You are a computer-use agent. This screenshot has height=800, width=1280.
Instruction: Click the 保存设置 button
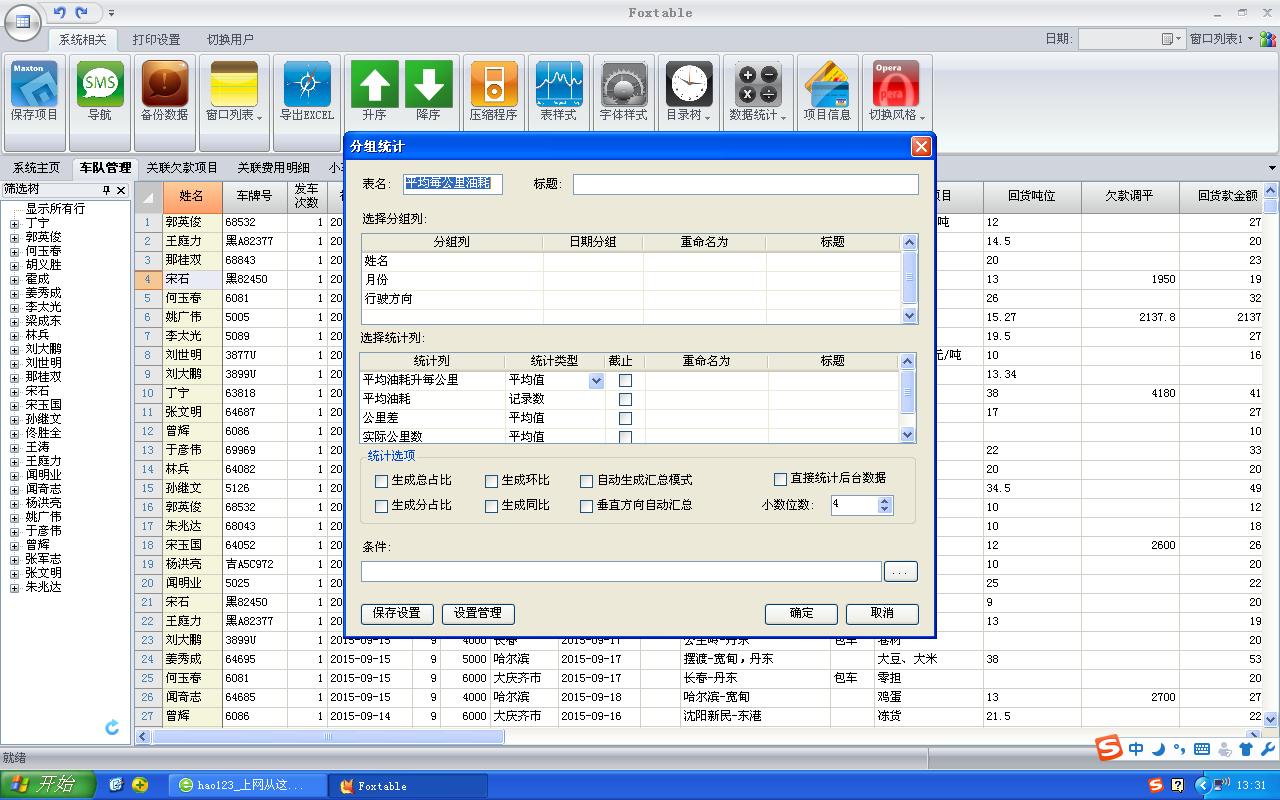click(x=397, y=613)
